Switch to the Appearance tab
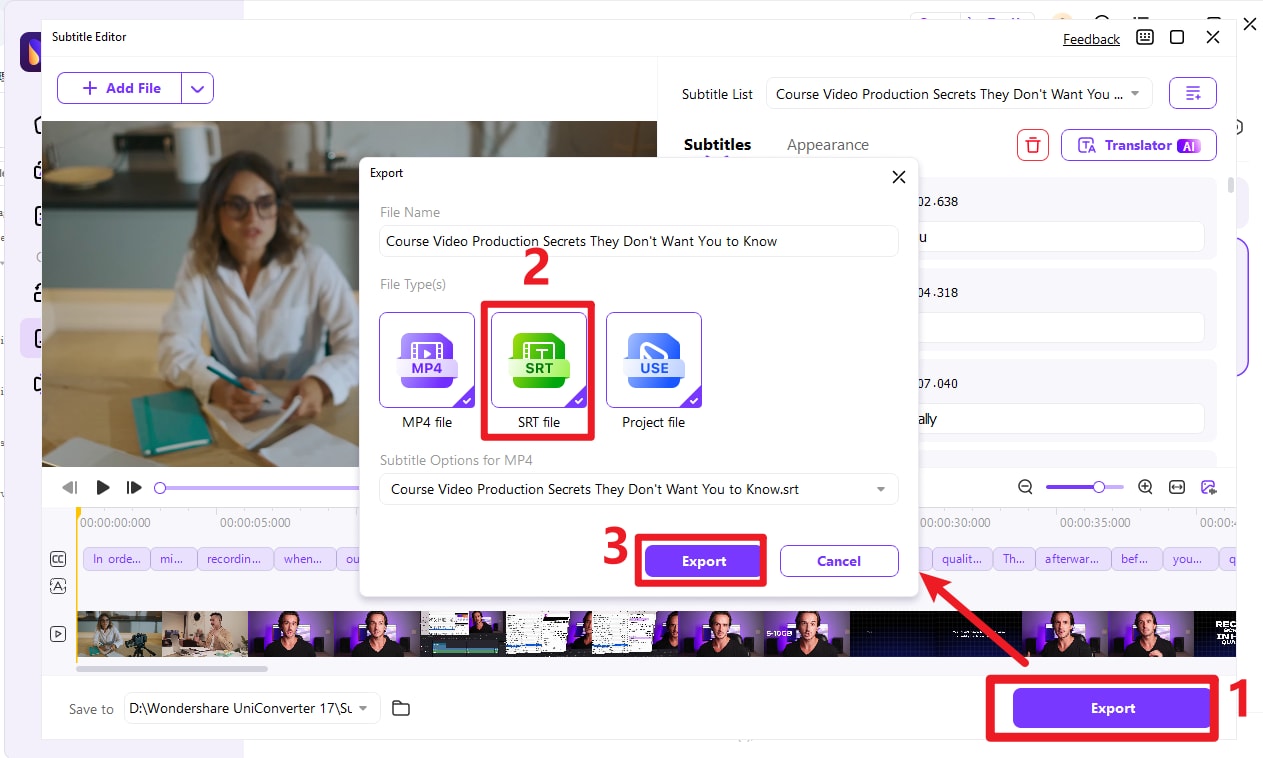 [828, 144]
